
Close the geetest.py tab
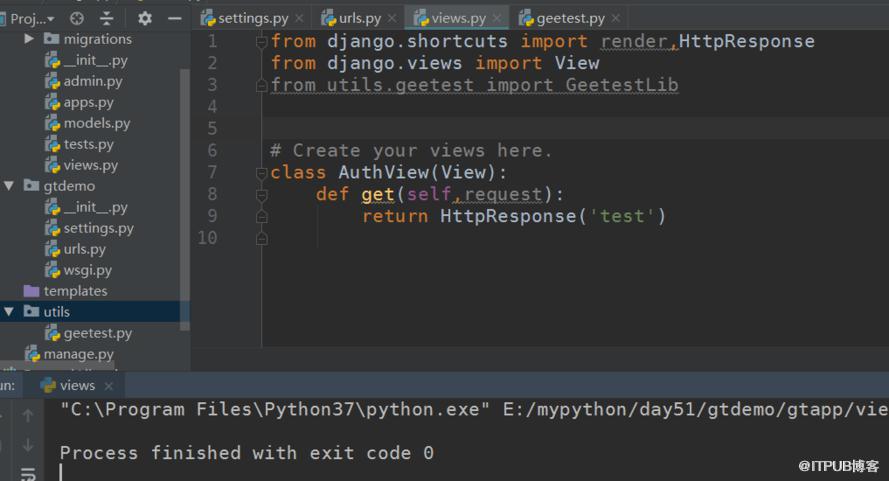(x=616, y=19)
